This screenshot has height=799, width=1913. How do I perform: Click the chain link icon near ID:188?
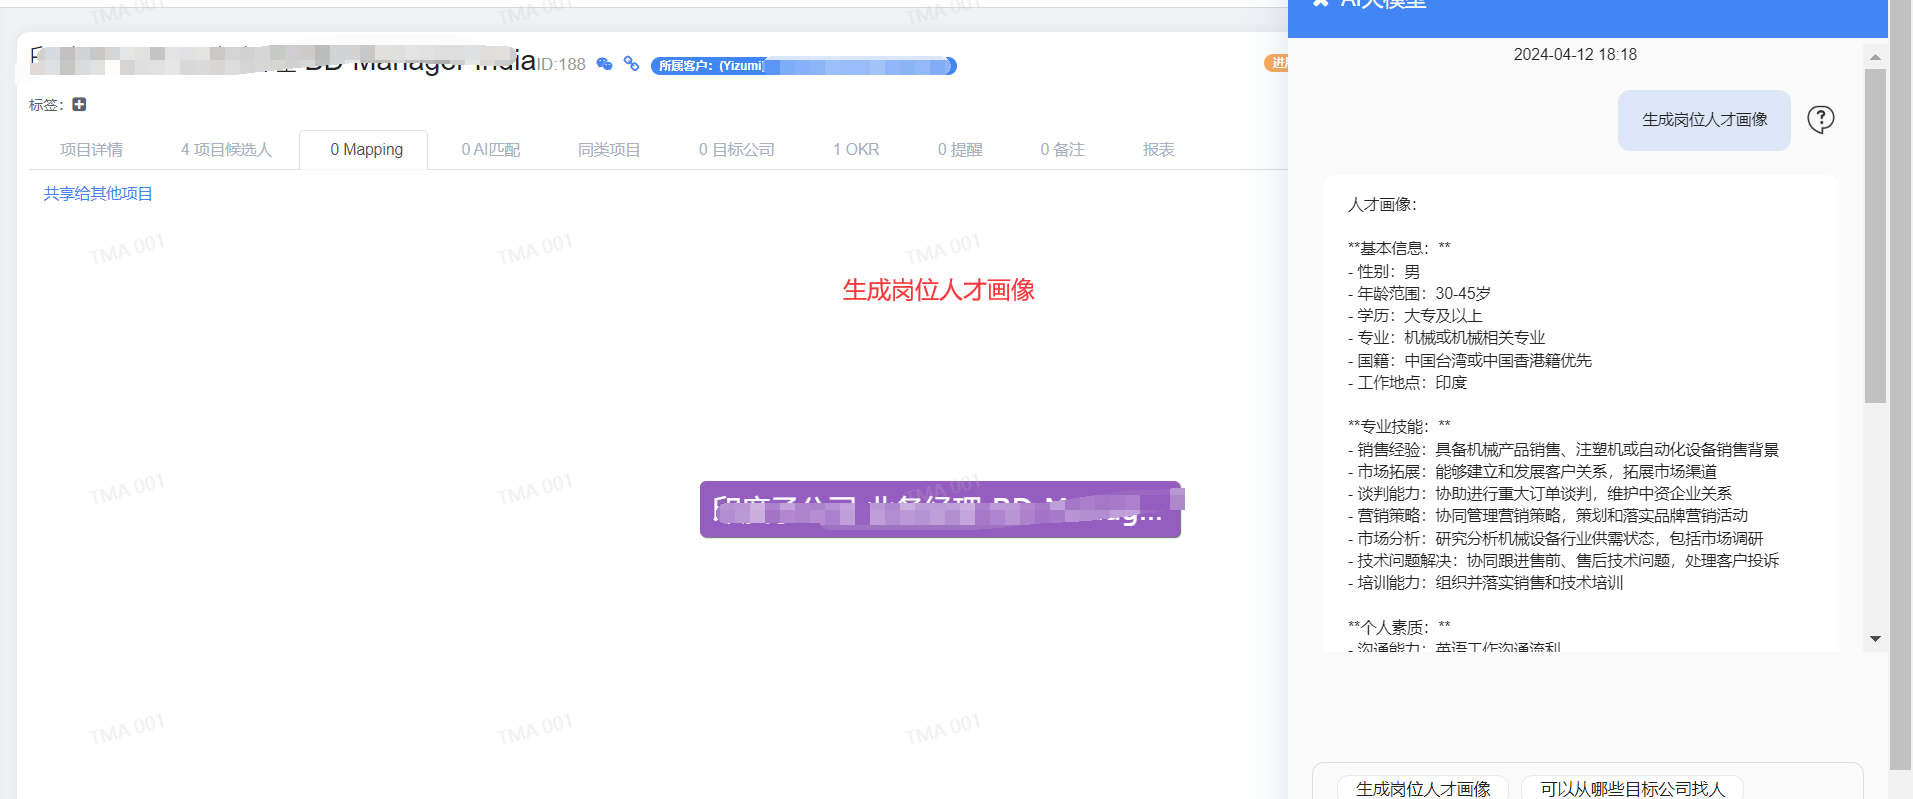(x=631, y=64)
